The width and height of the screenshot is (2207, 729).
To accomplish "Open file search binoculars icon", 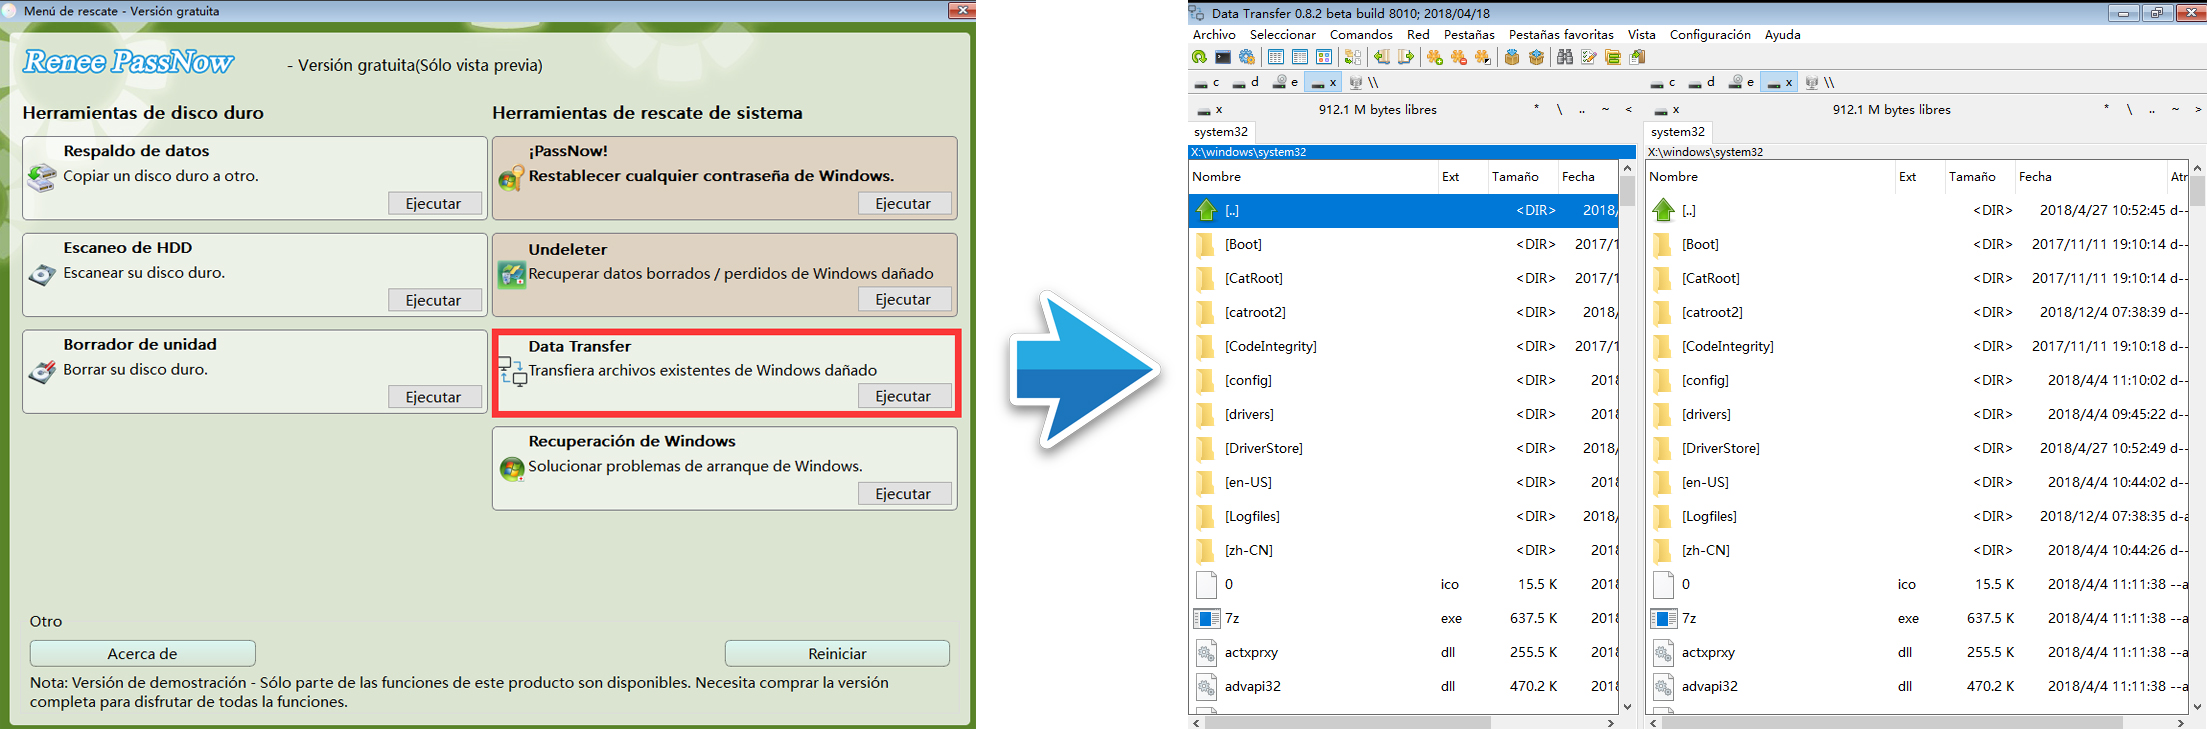I will (1565, 57).
